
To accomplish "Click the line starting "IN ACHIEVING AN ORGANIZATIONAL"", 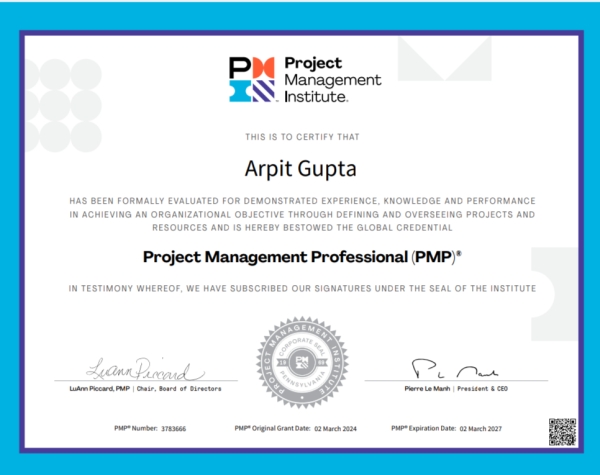I will pyautogui.click(x=302, y=214).
